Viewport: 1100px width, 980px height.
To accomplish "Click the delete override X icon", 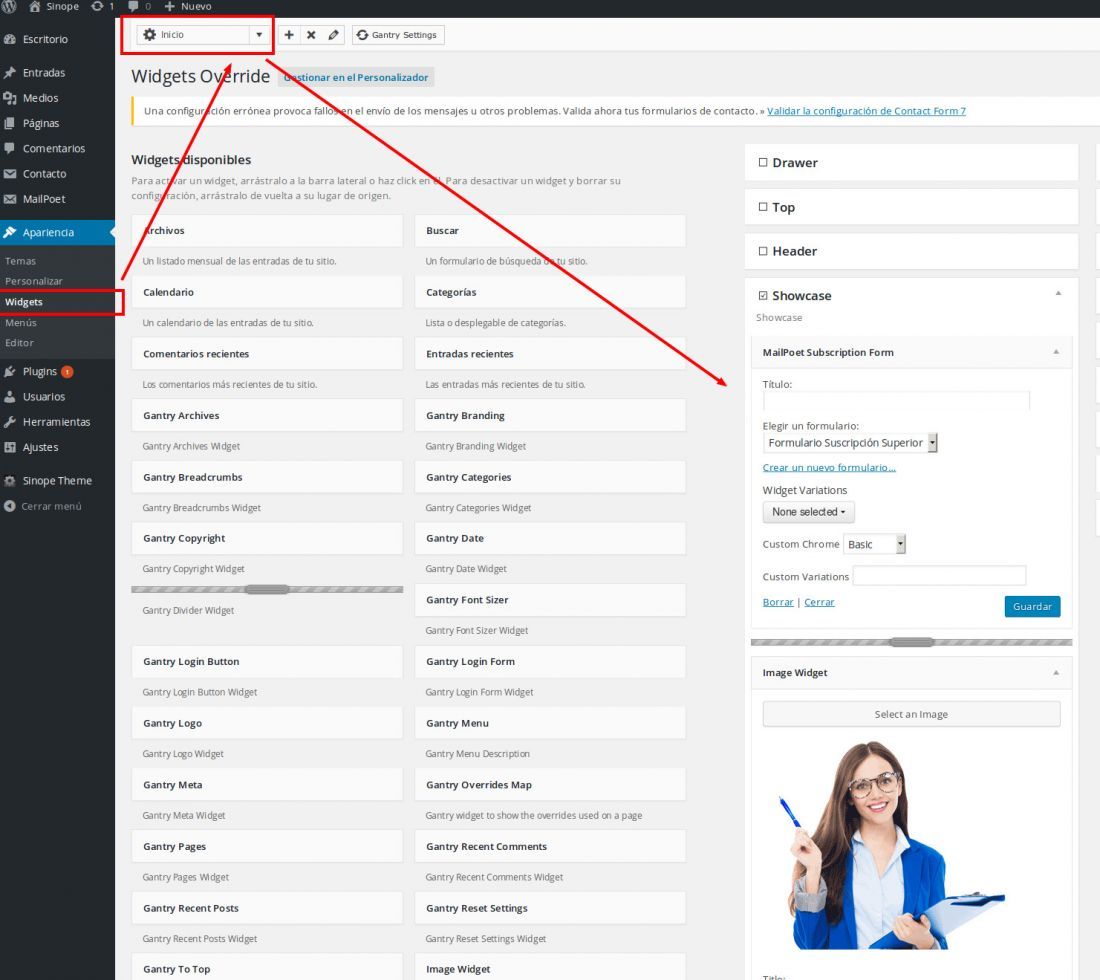I will (311, 34).
